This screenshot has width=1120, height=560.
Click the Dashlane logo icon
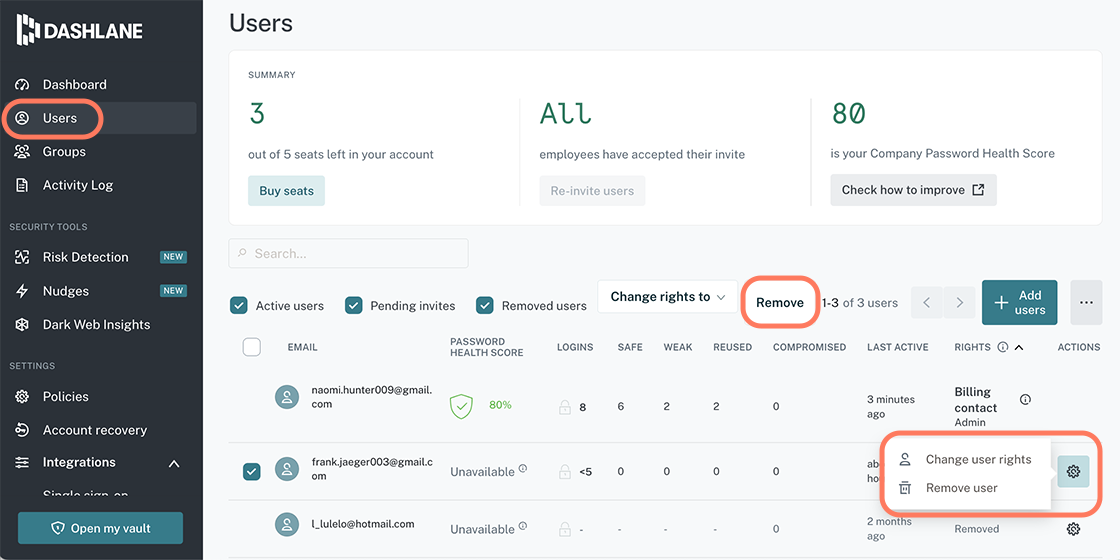click(x=28, y=31)
